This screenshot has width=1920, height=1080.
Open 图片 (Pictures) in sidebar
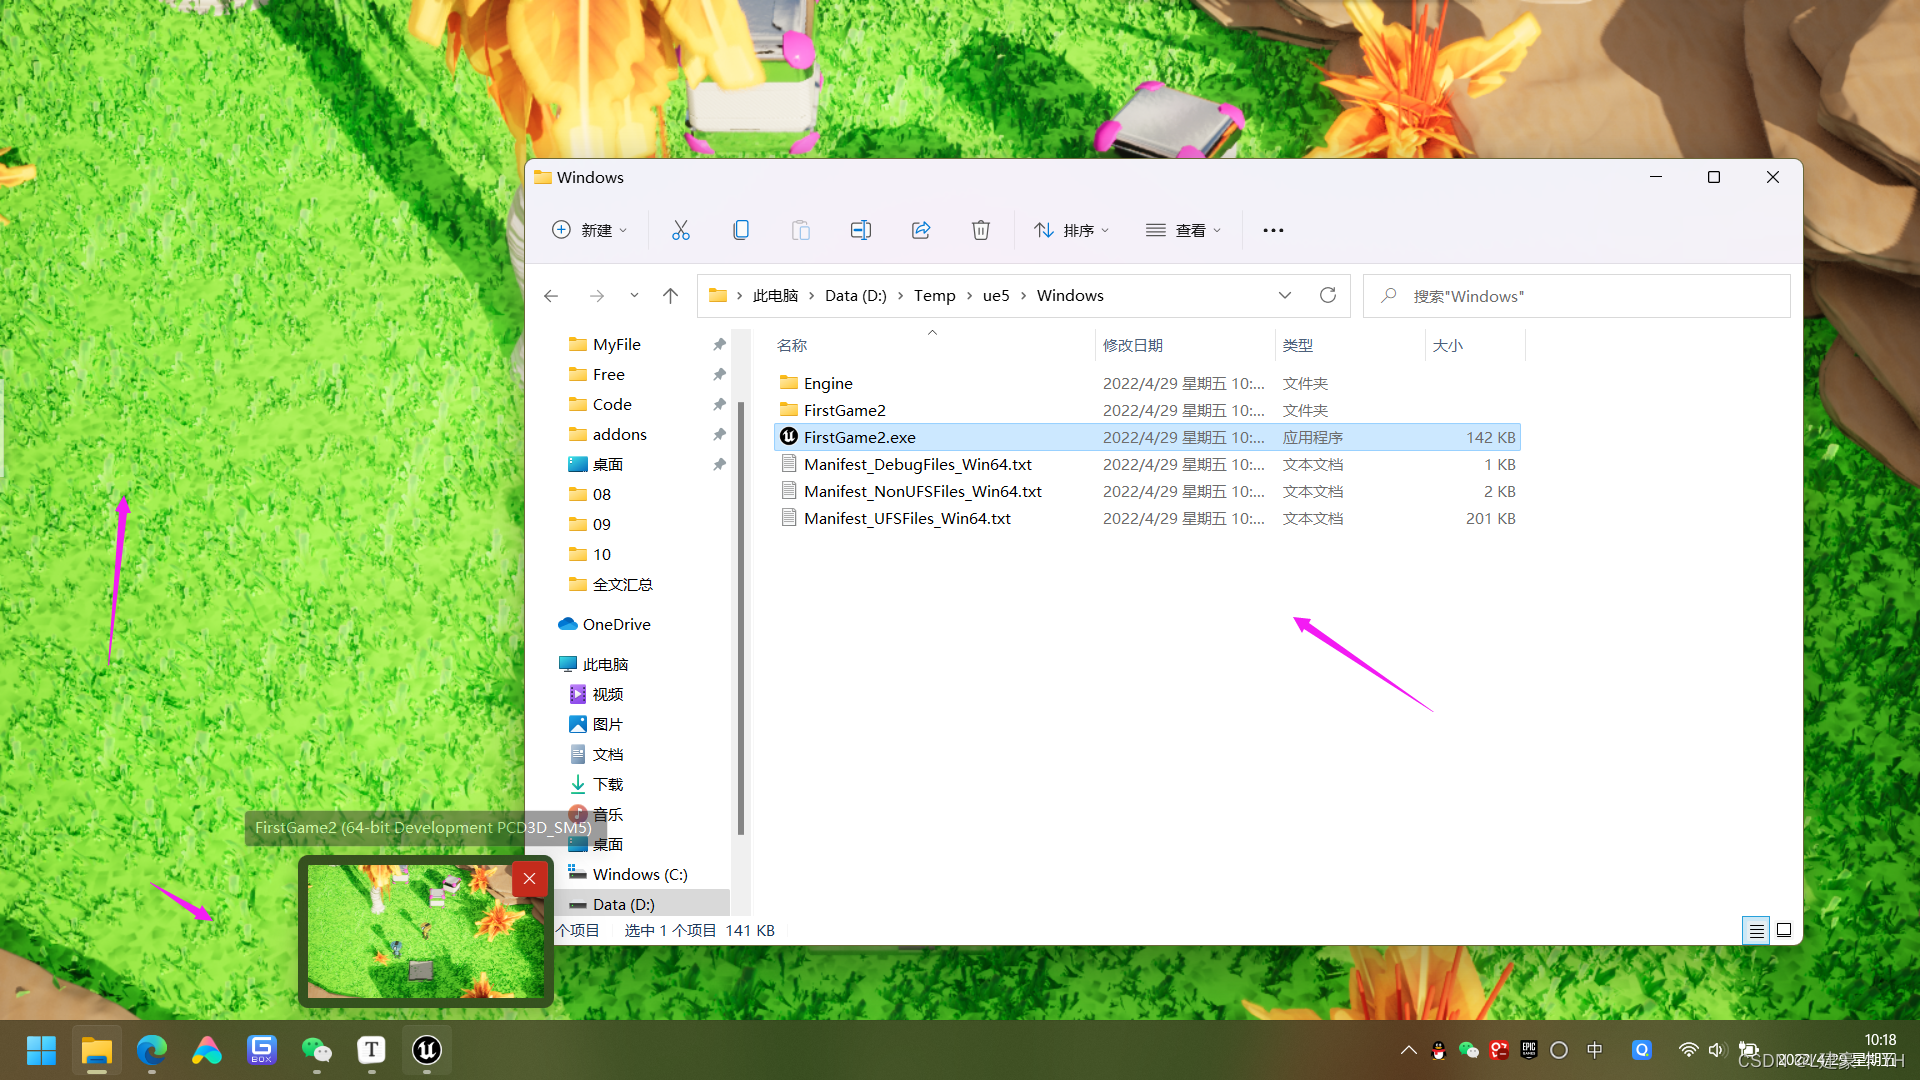(x=607, y=724)
